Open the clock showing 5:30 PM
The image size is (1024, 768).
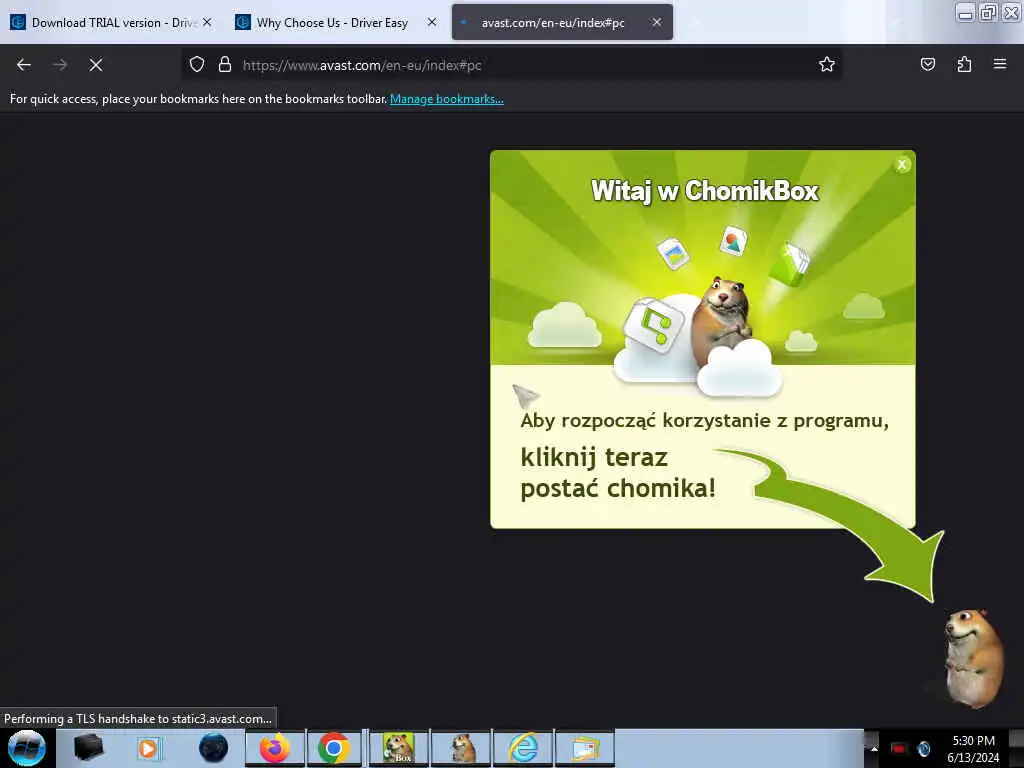(x=973, y=741)
